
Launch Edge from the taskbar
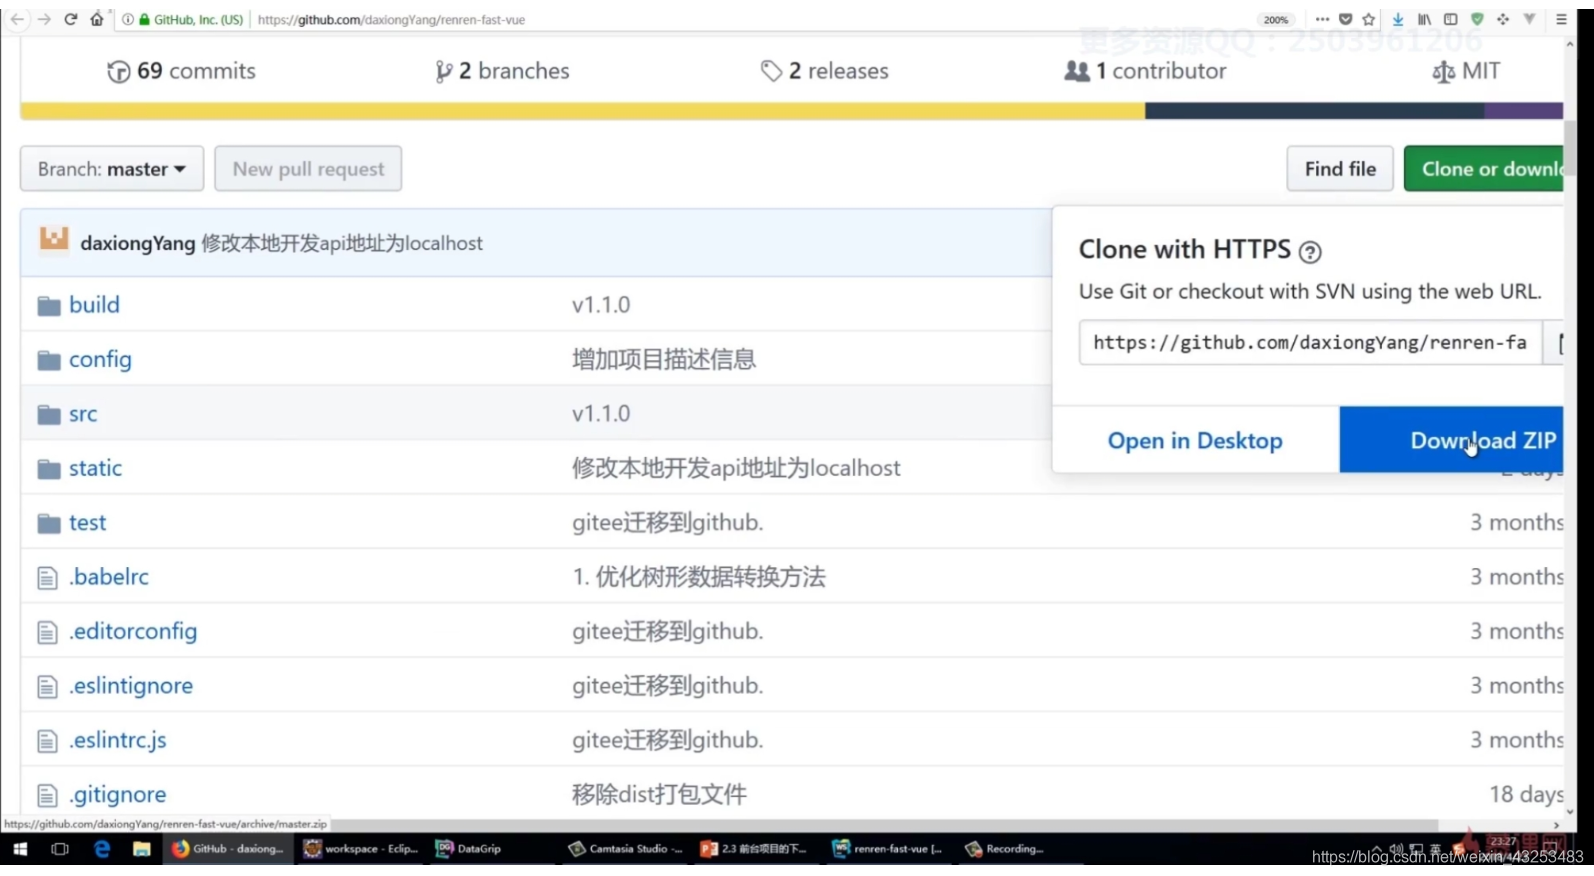coord(102,849)
